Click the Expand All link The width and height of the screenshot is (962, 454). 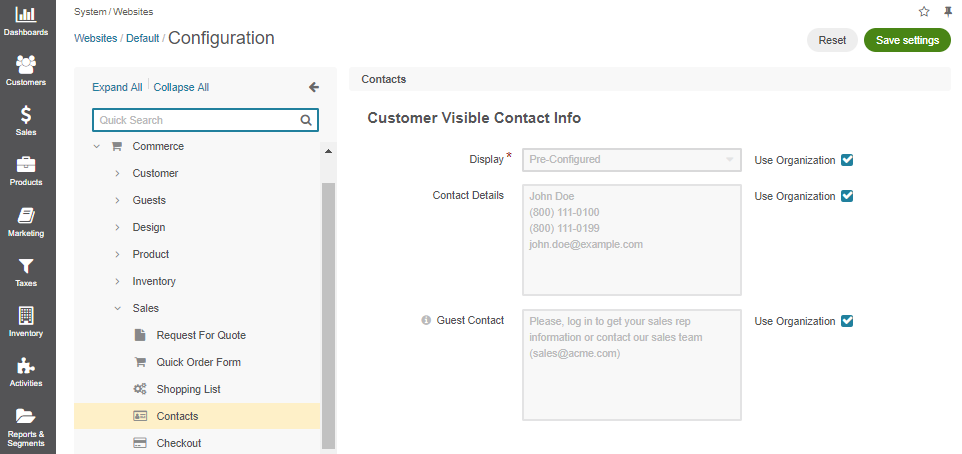pyautogui.click(x=117, y=87)
